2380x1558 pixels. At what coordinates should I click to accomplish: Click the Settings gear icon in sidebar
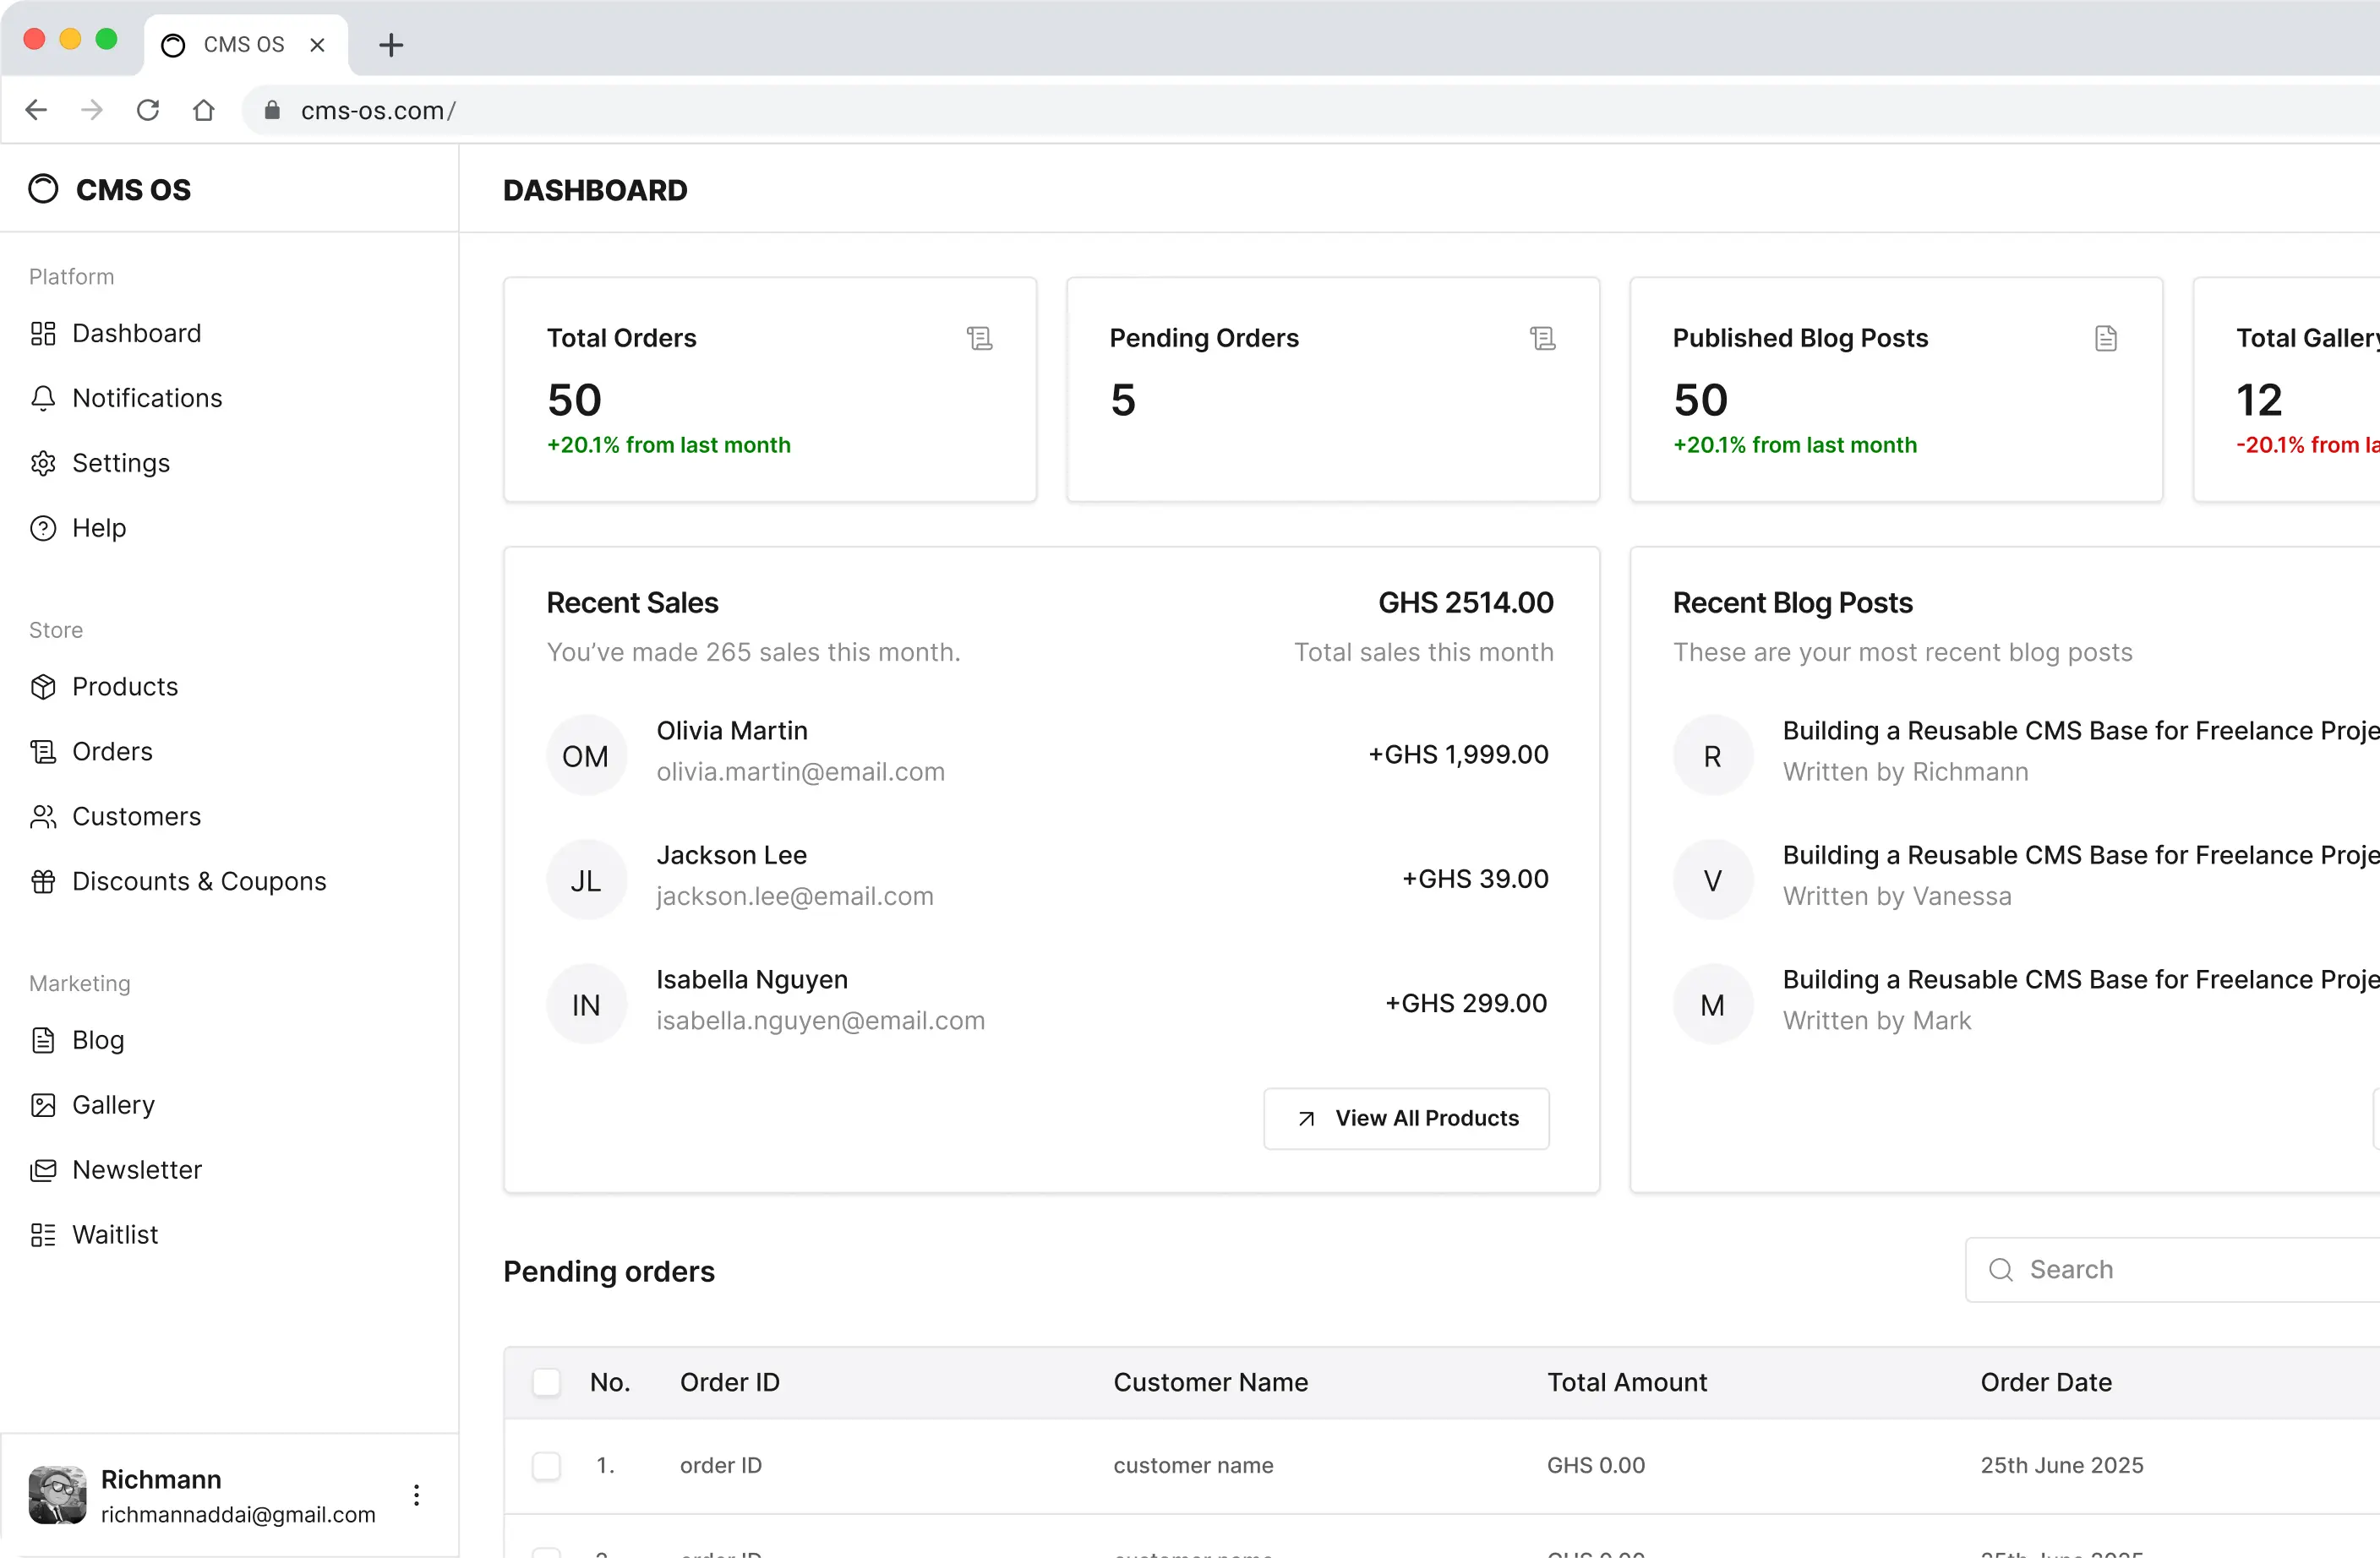[x=43, y=463]
